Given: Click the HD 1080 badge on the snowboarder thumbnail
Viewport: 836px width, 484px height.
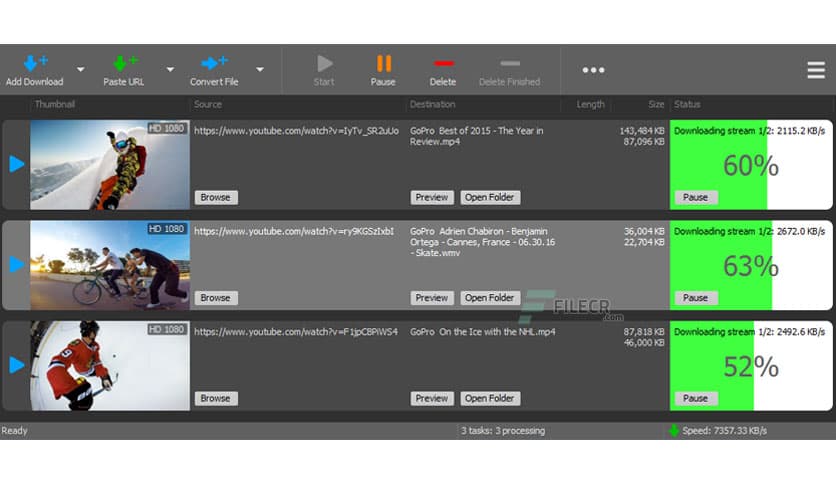Looking at the screenshot, I should [x=166, y=128].
